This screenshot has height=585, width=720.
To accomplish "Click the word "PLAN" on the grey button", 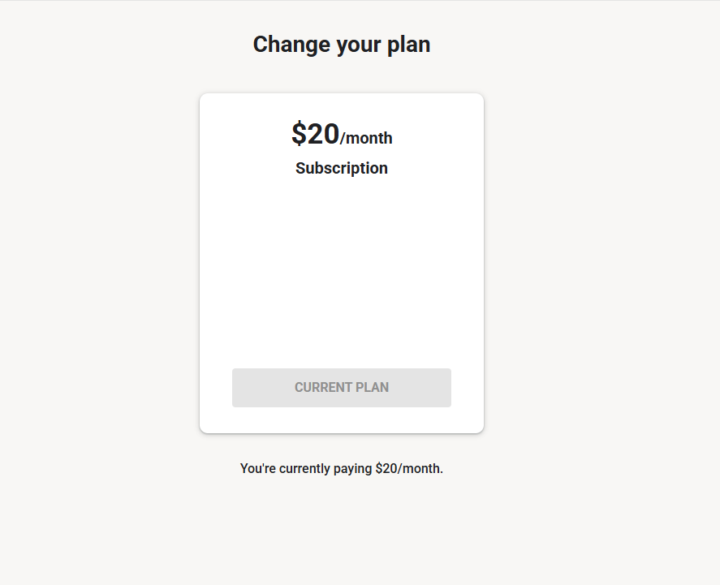I will [x=372, y=388].
